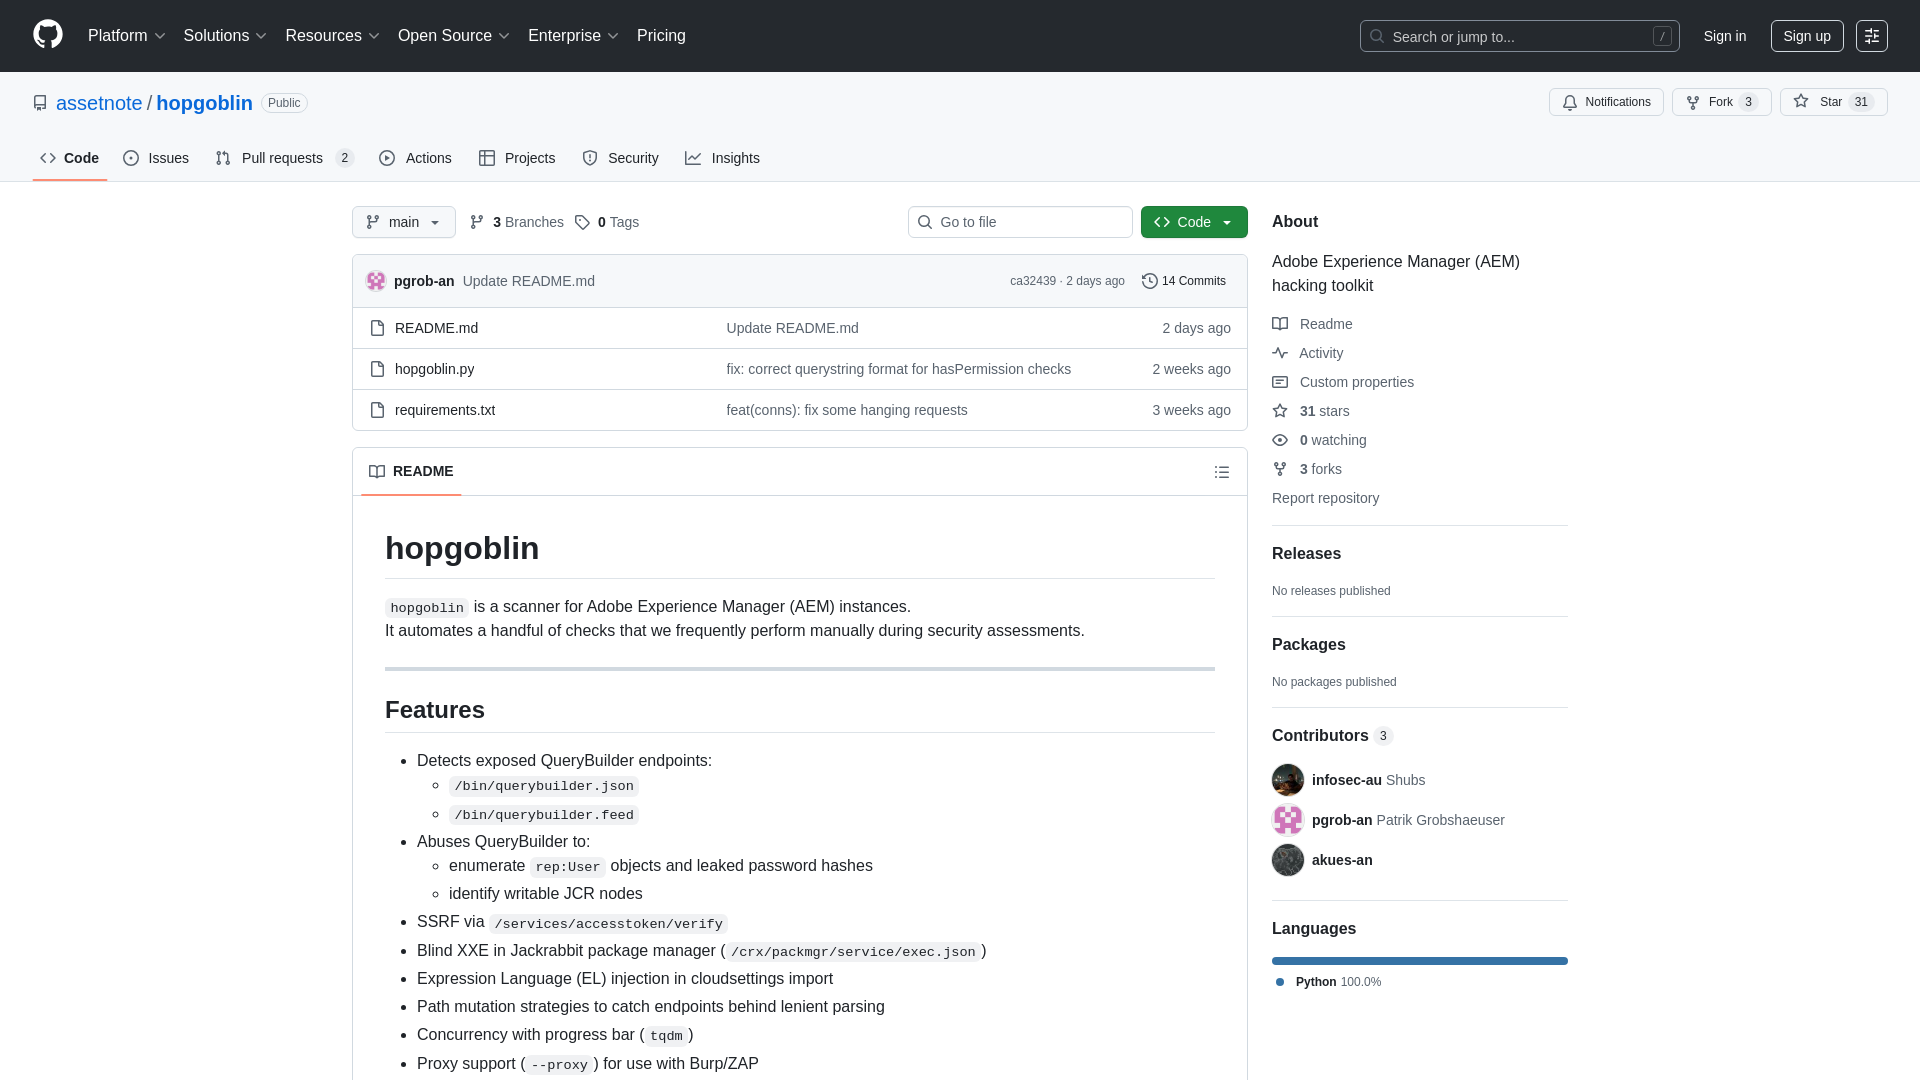The height and width of the screenshot is (1080, 1920).
Task: Switch to the Pull requests tab
Action: pos(283,158)
